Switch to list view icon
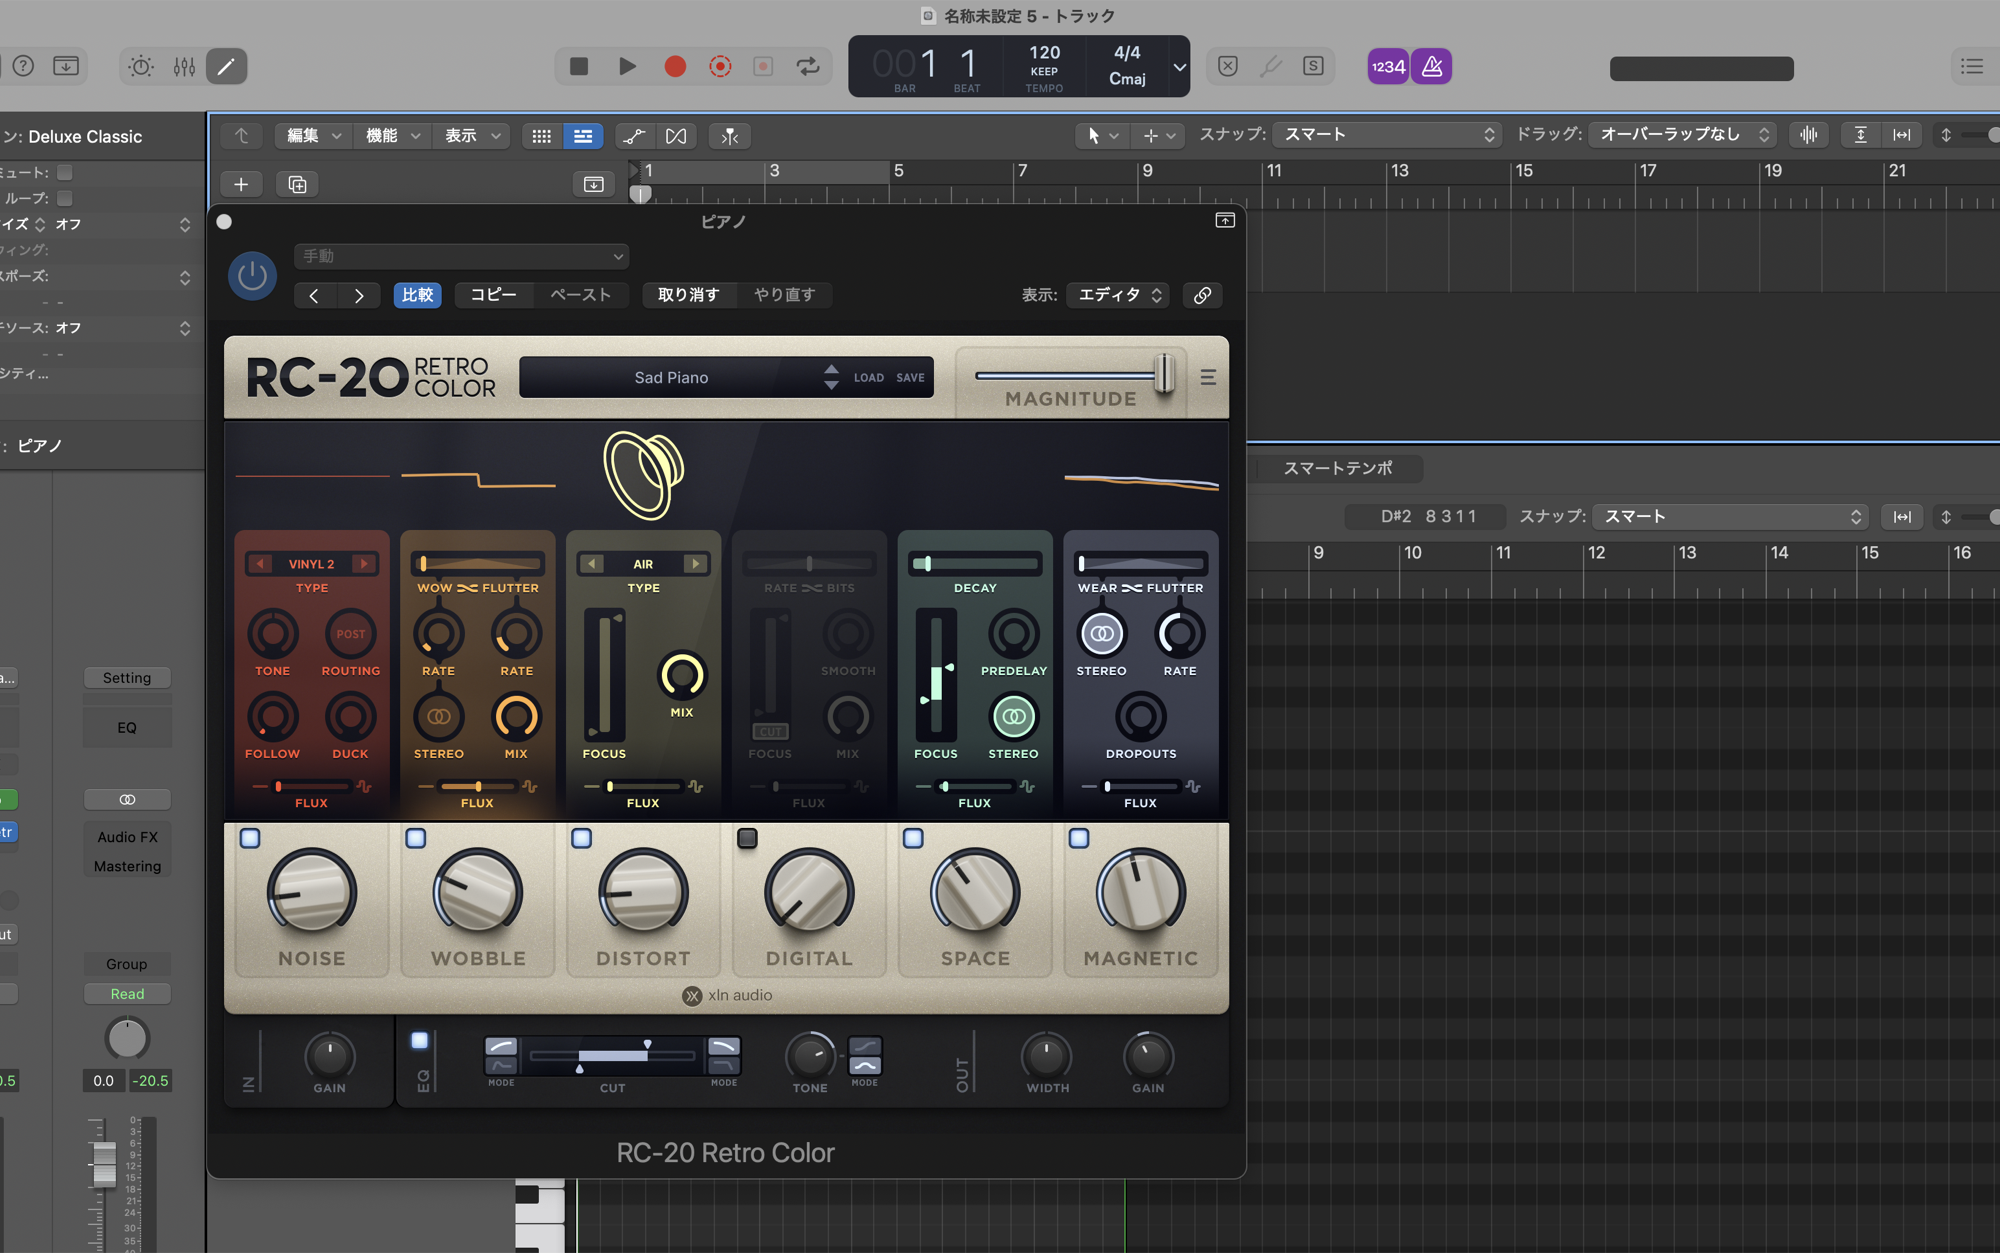The height and width of the screenshot is (1253, 2000). 583,135
